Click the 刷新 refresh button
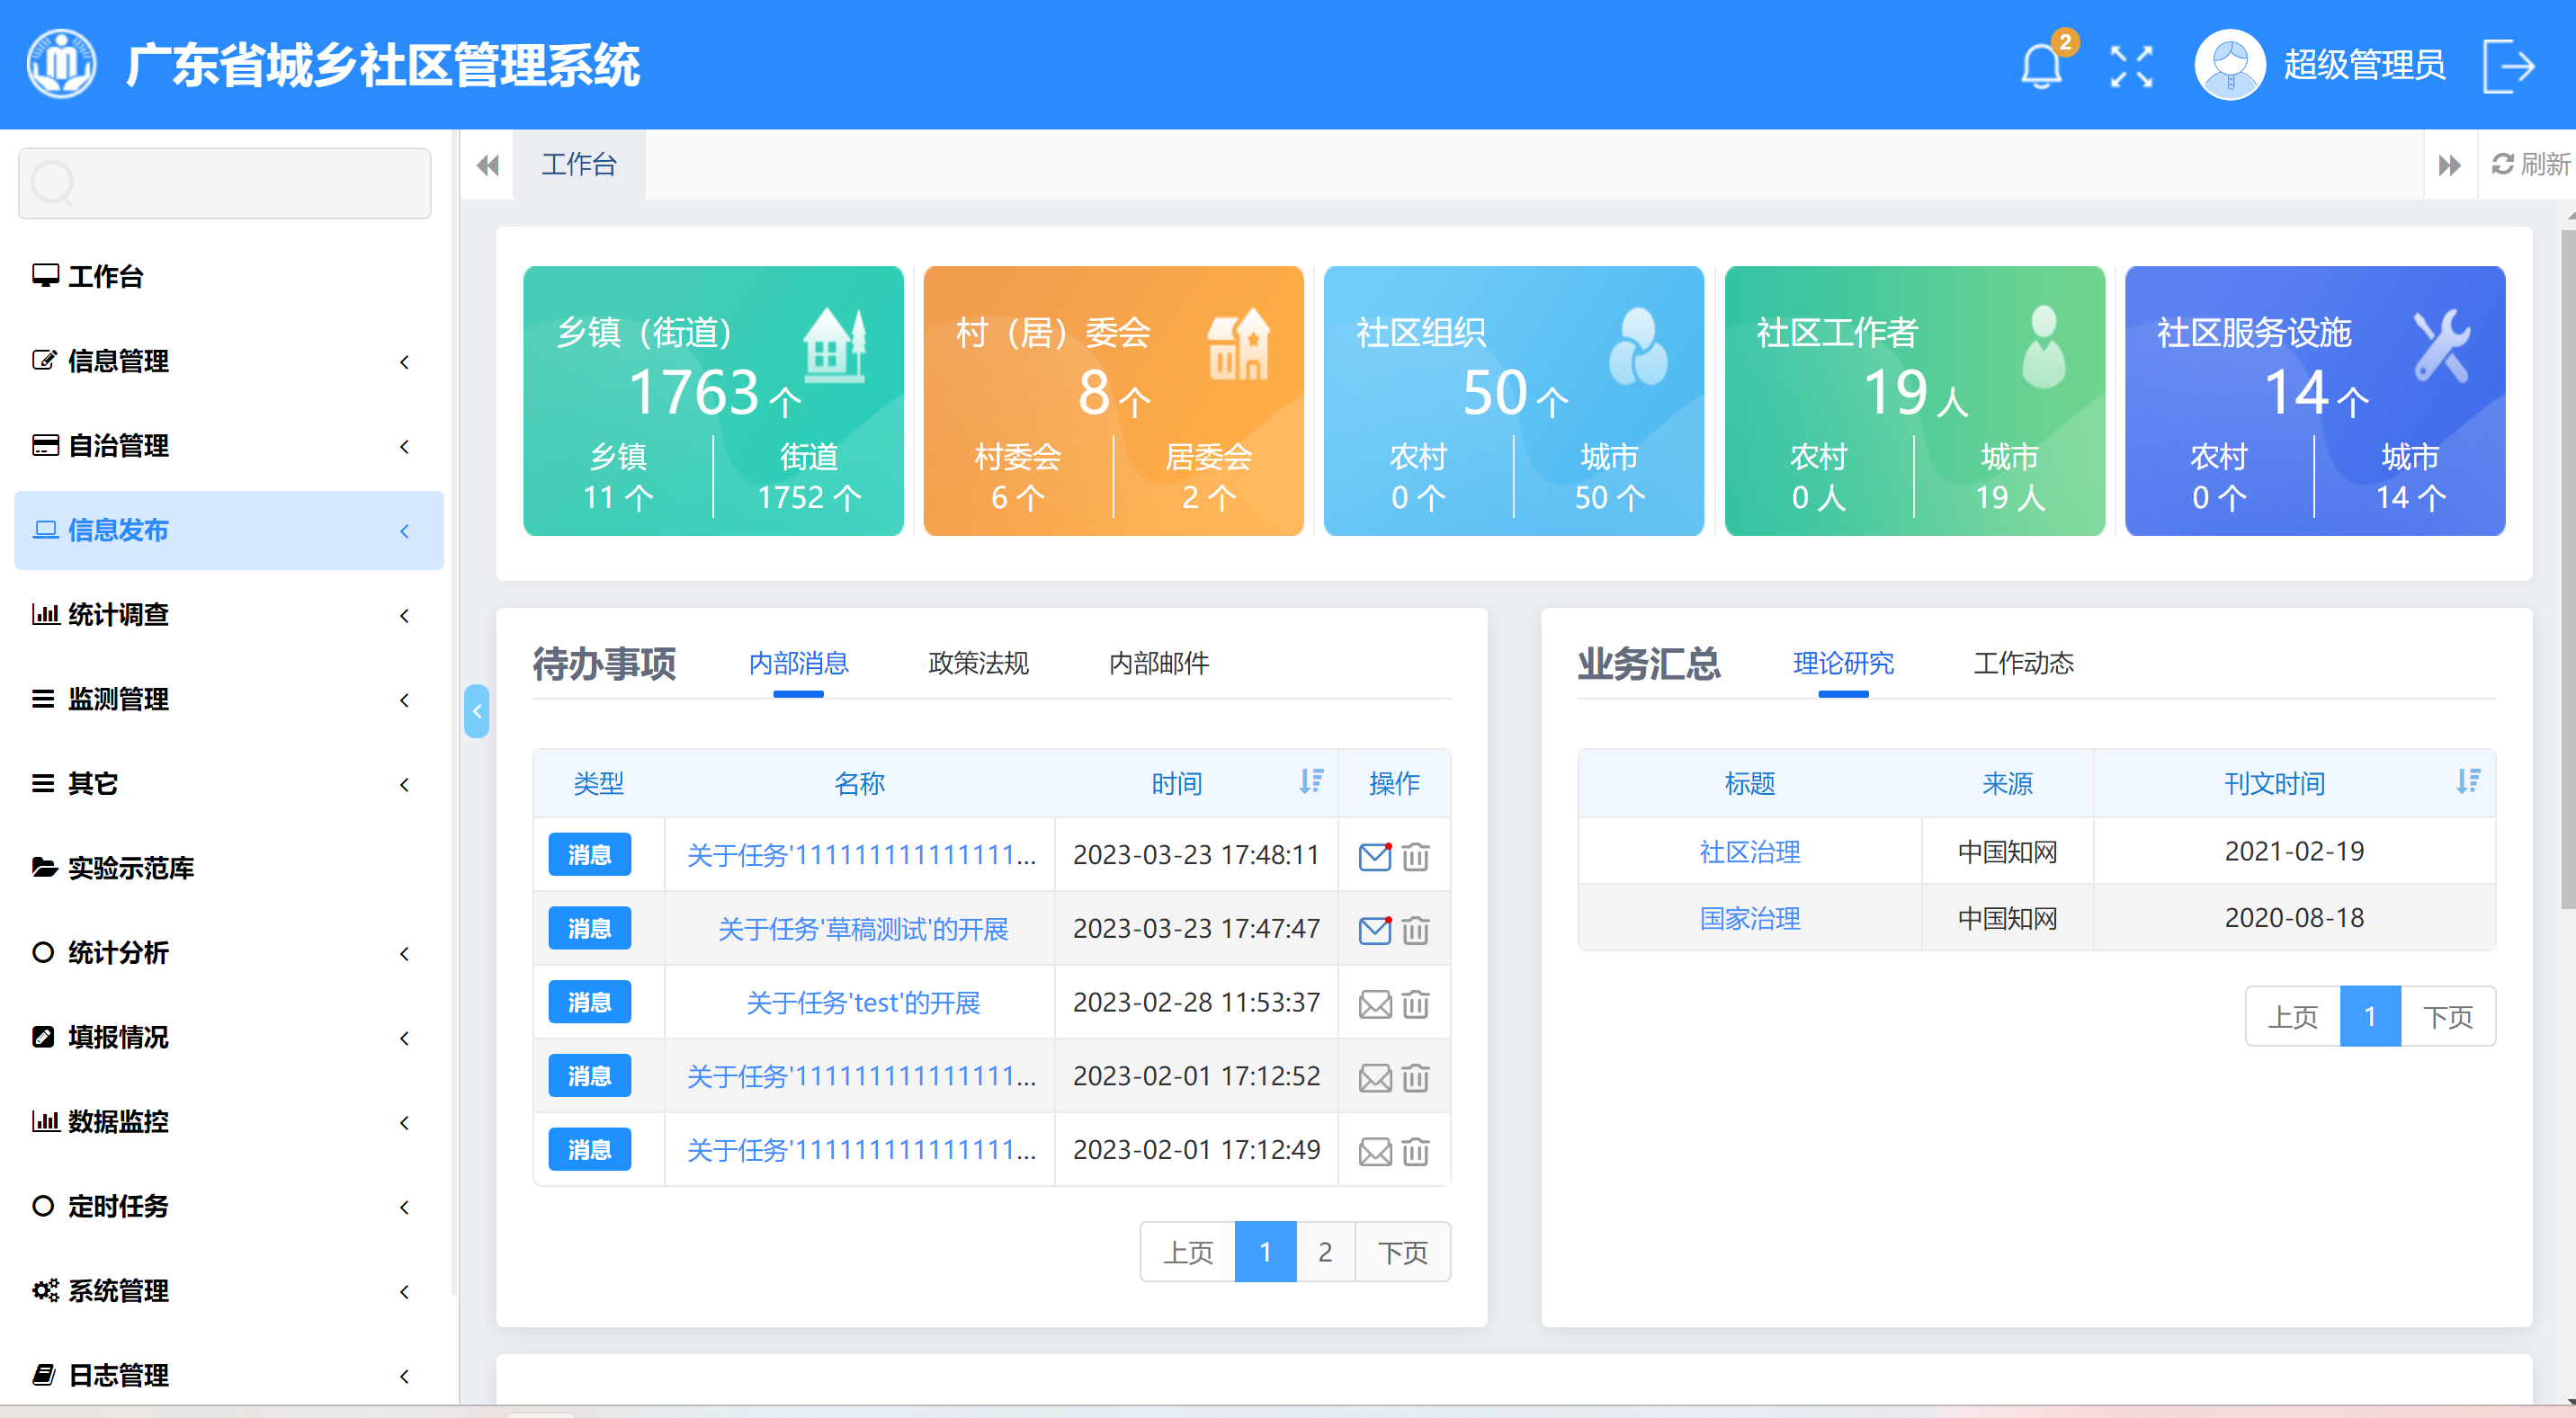The image size is (2576, 1418). (x=2530, y=164)
